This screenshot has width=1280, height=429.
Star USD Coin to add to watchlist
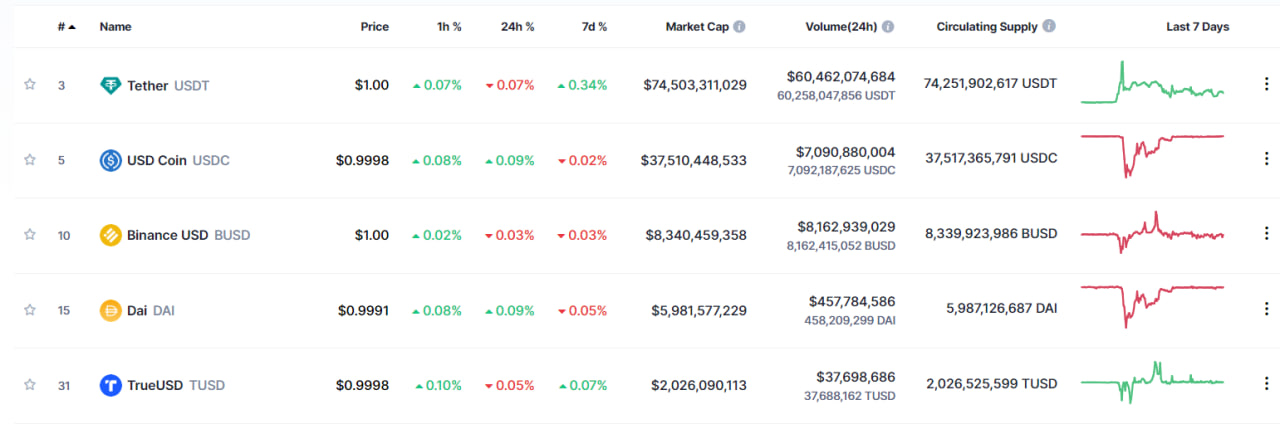tap(30, 160)
